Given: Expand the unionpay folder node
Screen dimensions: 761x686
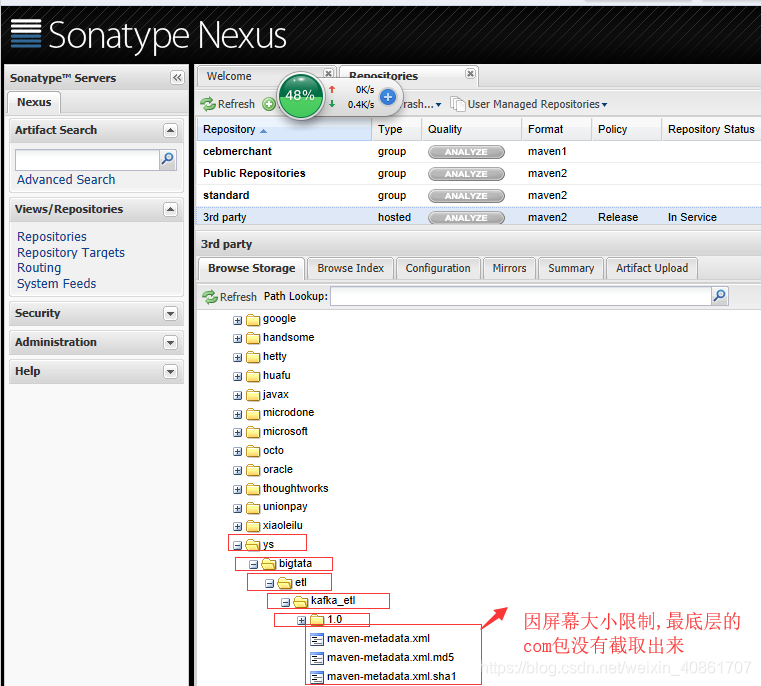Looking at the screenshot, I should point(237,508).
